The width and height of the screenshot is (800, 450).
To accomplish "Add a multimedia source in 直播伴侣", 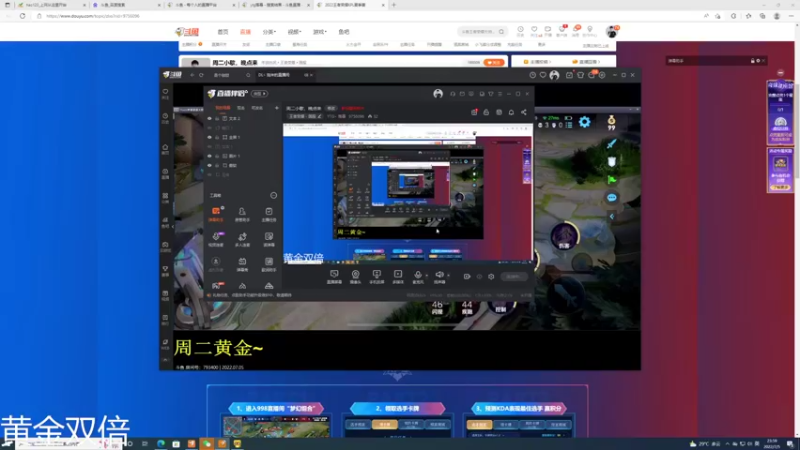I will pyautogui.click(x=398, y=277).
